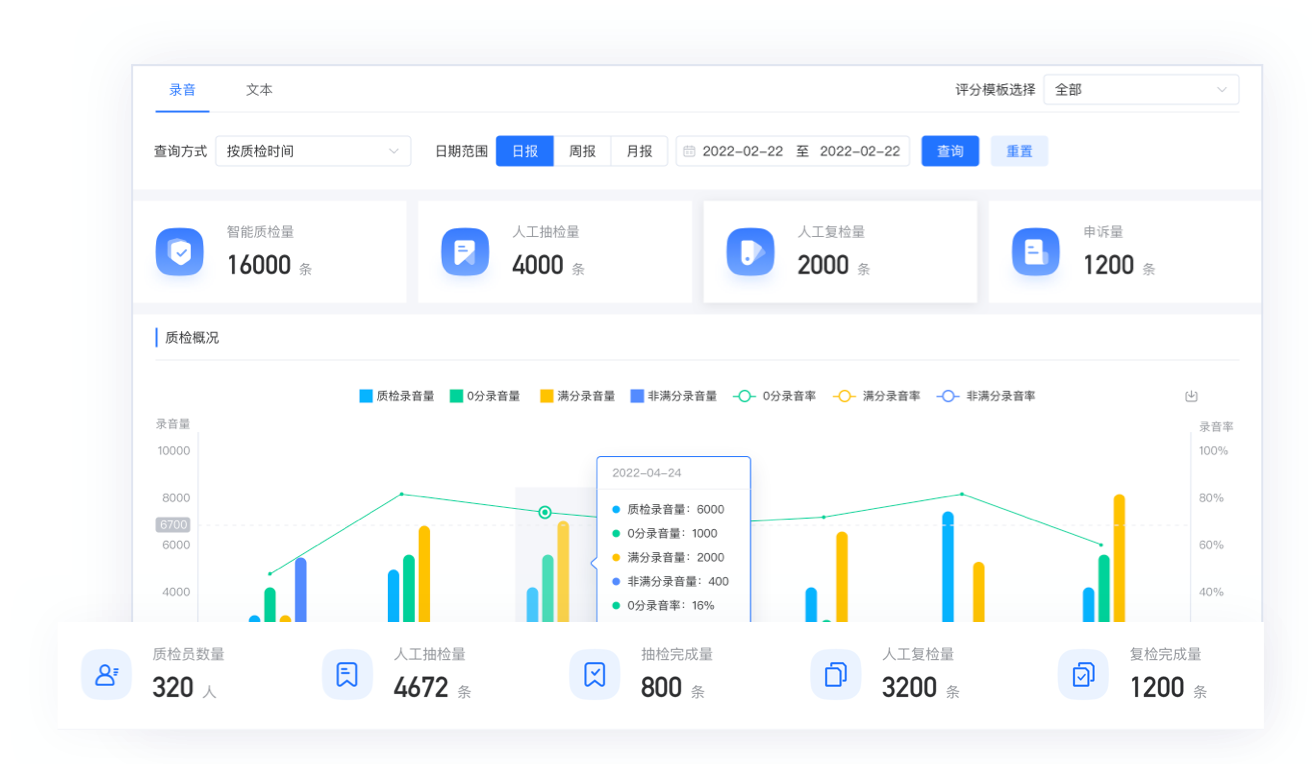This screenshot has width=1312, height=764.
Task: Expand the 查询方式 dropdown
Action: (313, 151)
